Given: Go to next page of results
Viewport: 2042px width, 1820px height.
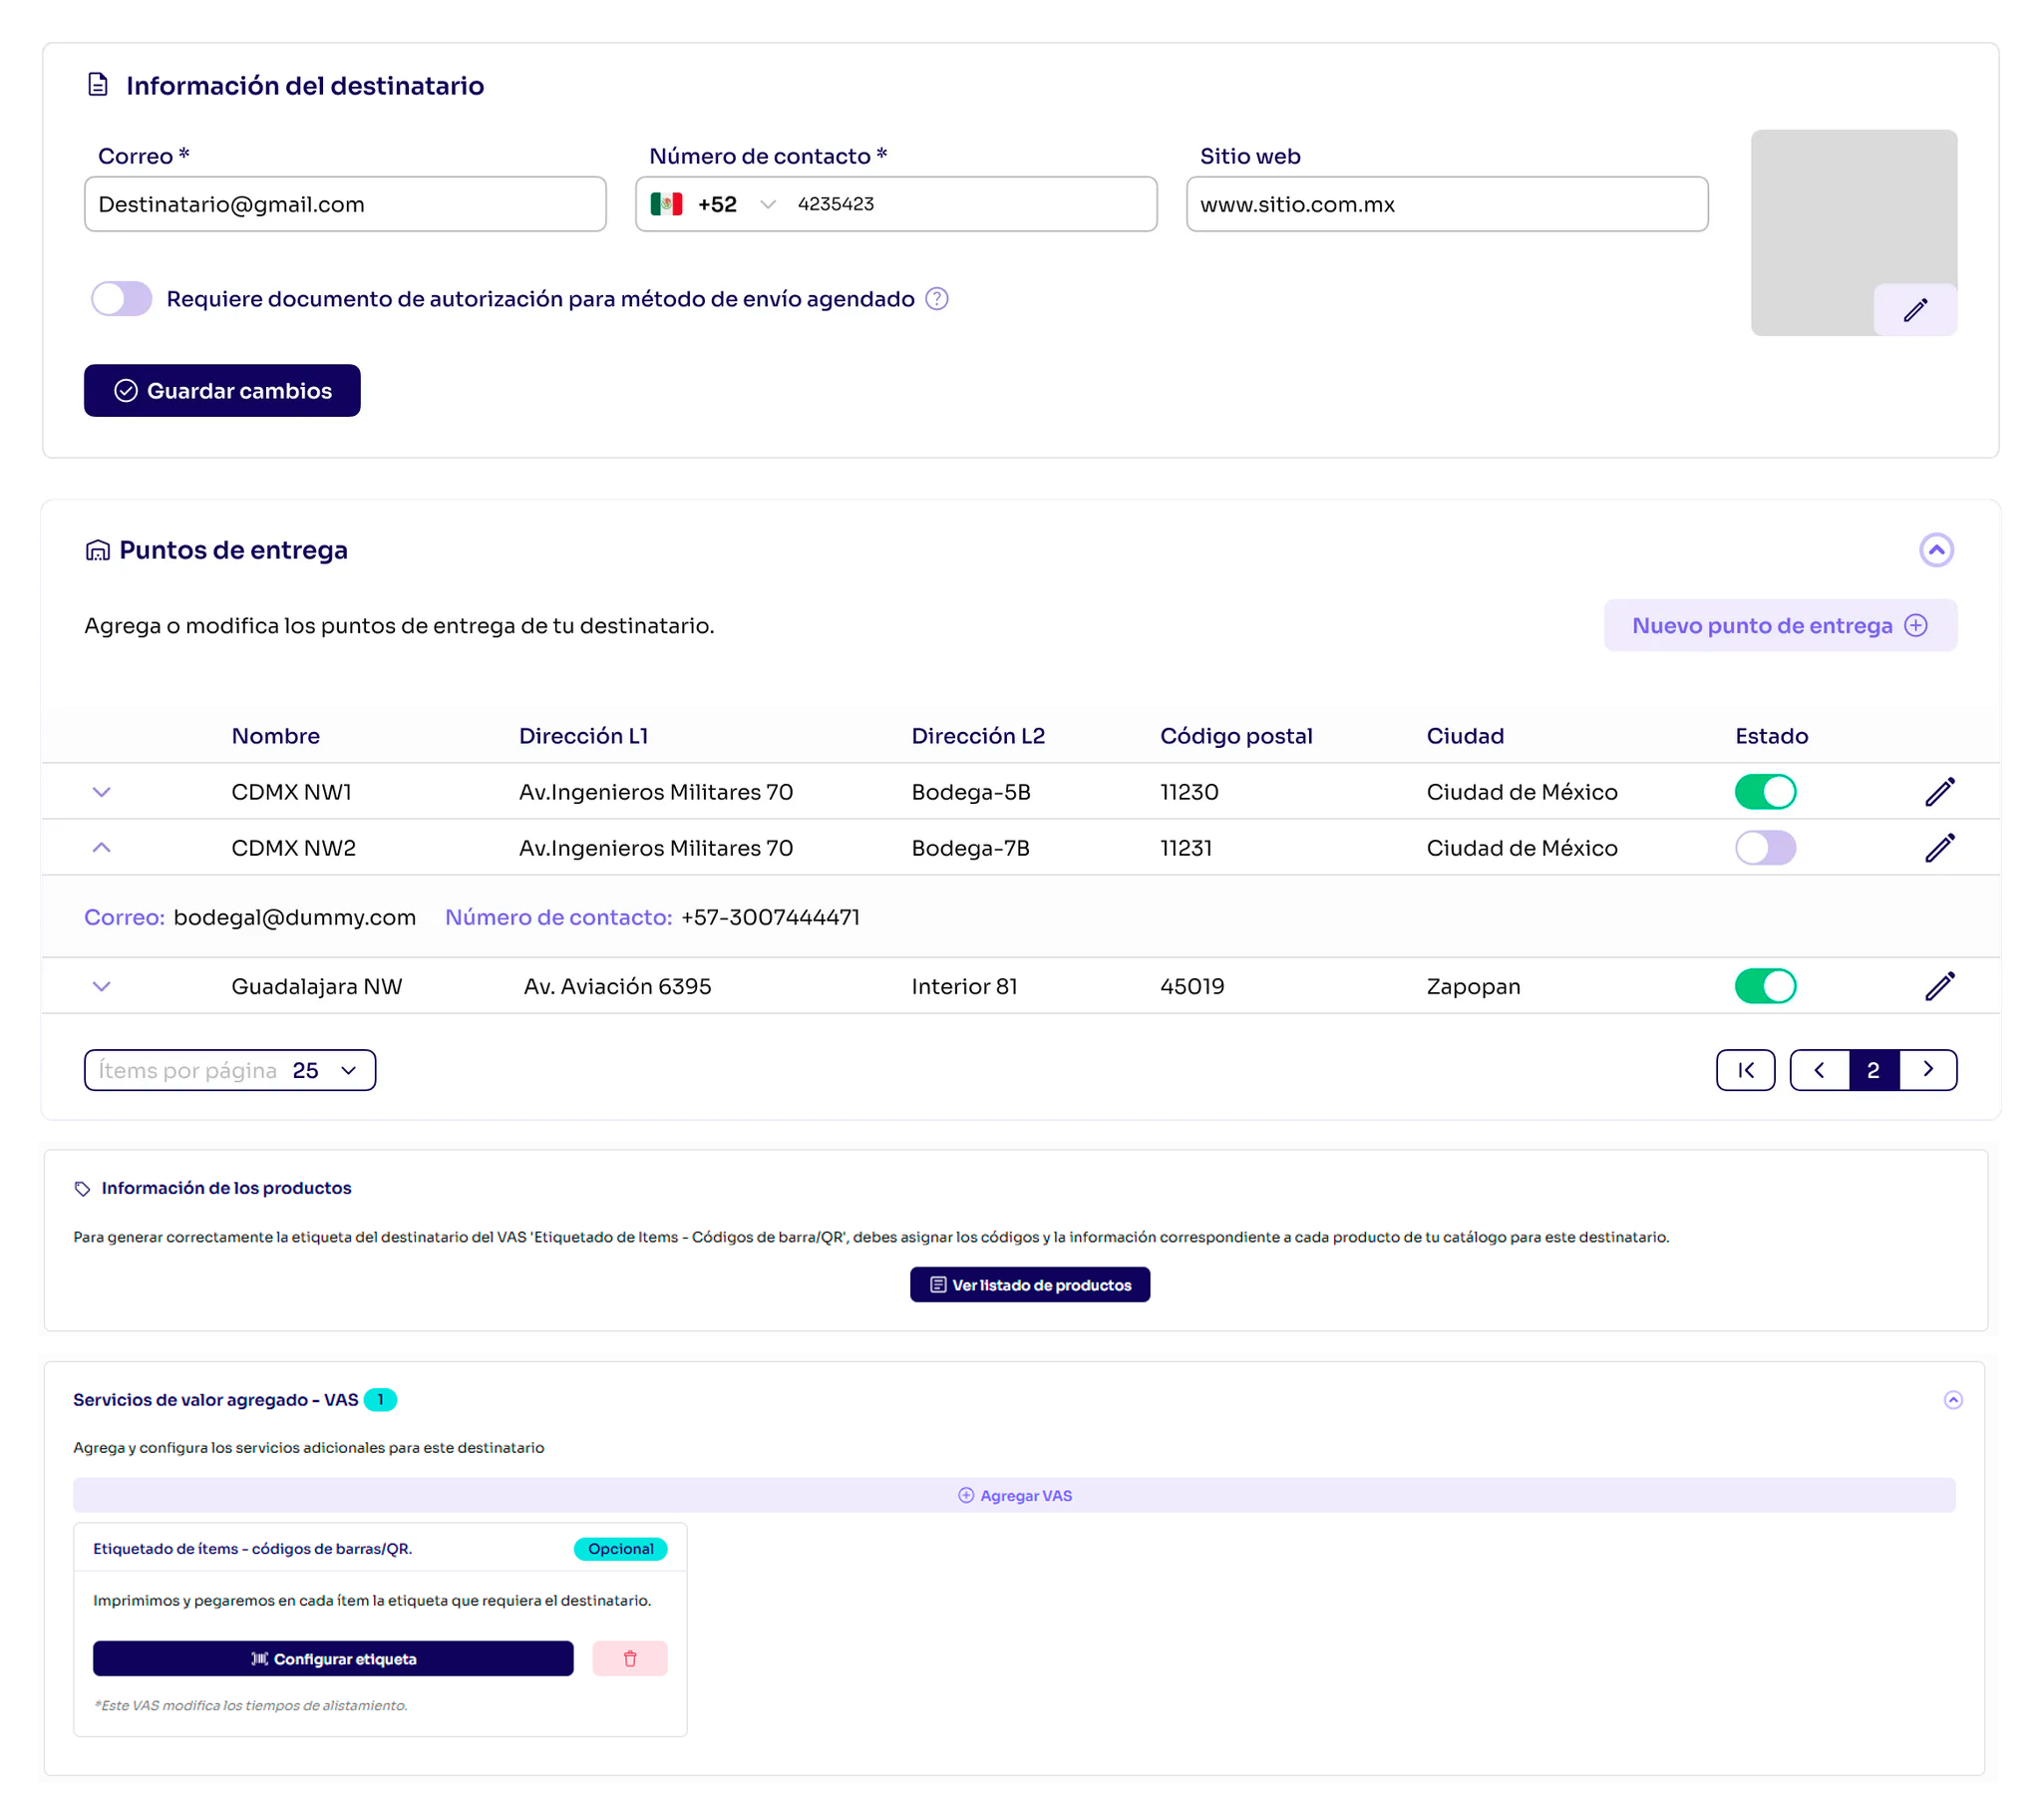Looking at the screenshot, I should pyautogui.click(x=1927, y=1070).
